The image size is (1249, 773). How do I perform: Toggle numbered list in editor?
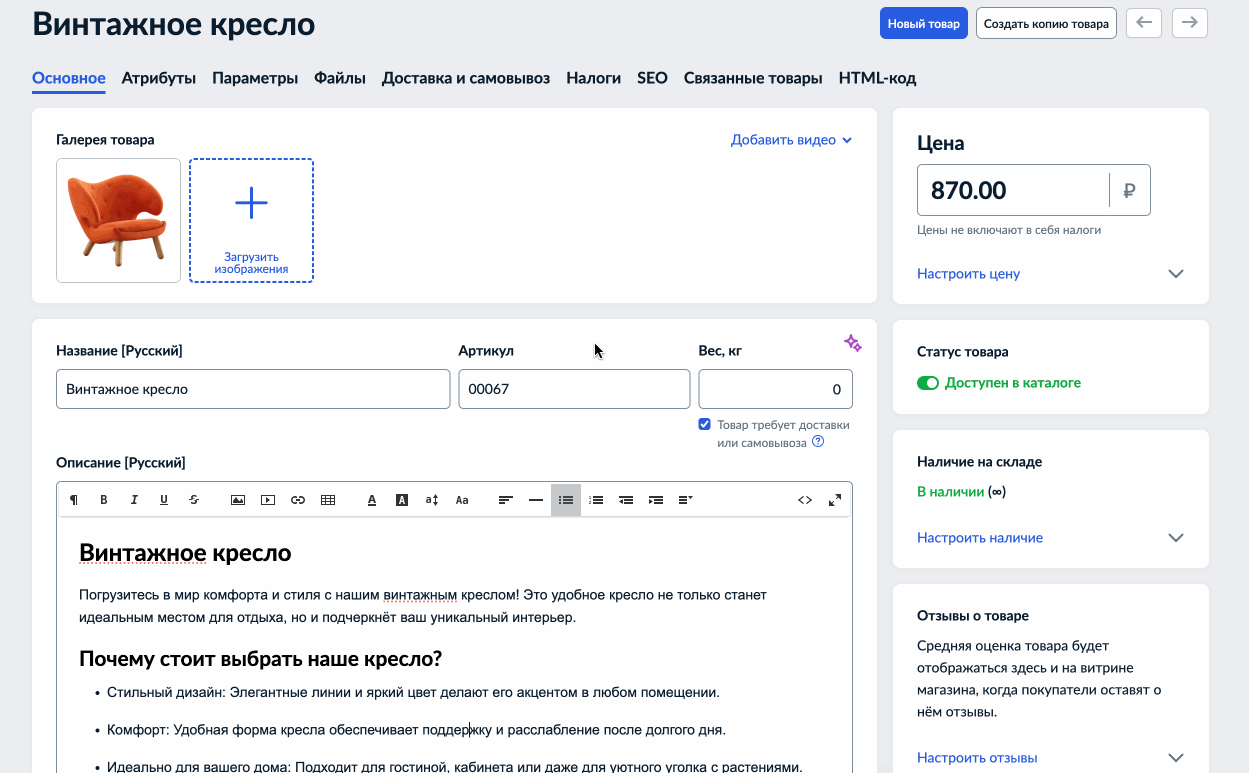[x=596, y=500]
